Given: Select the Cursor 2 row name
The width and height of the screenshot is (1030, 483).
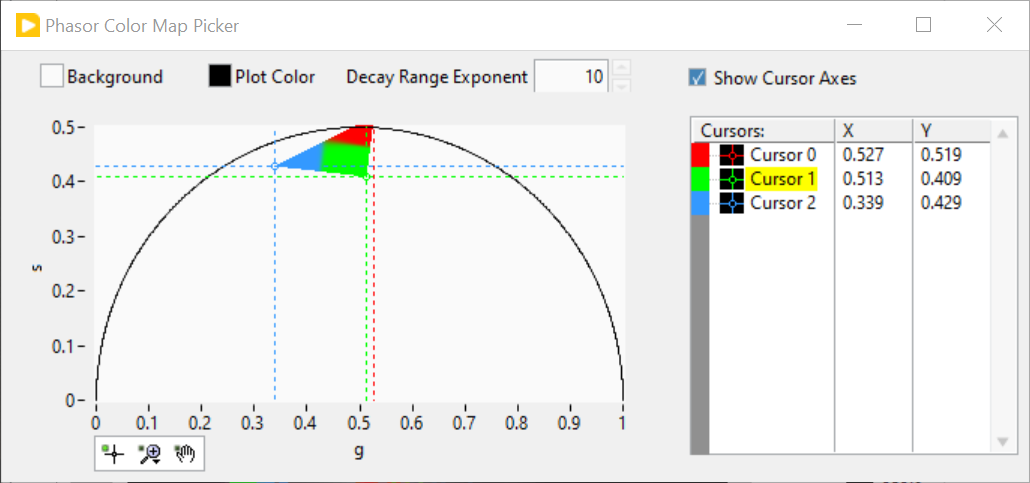Looking at the screenshot, I should [783, 203].
